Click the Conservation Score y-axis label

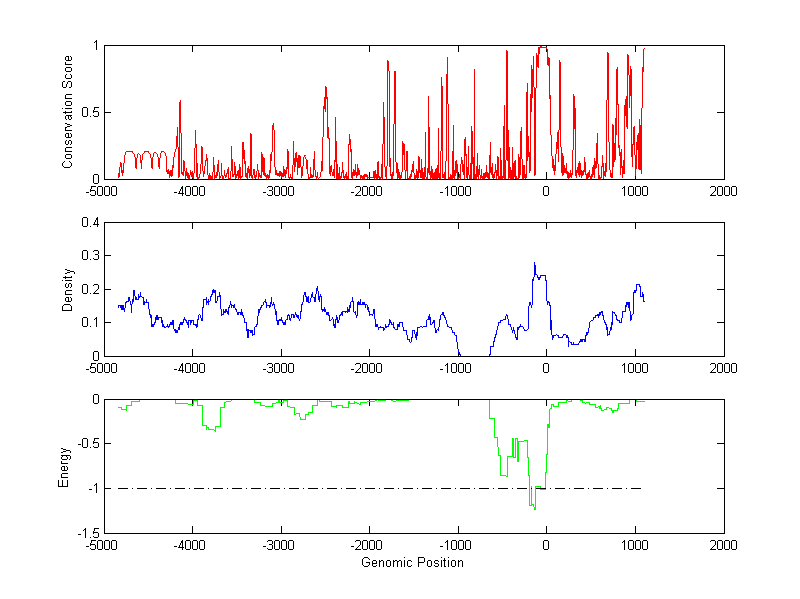[68, 112]
